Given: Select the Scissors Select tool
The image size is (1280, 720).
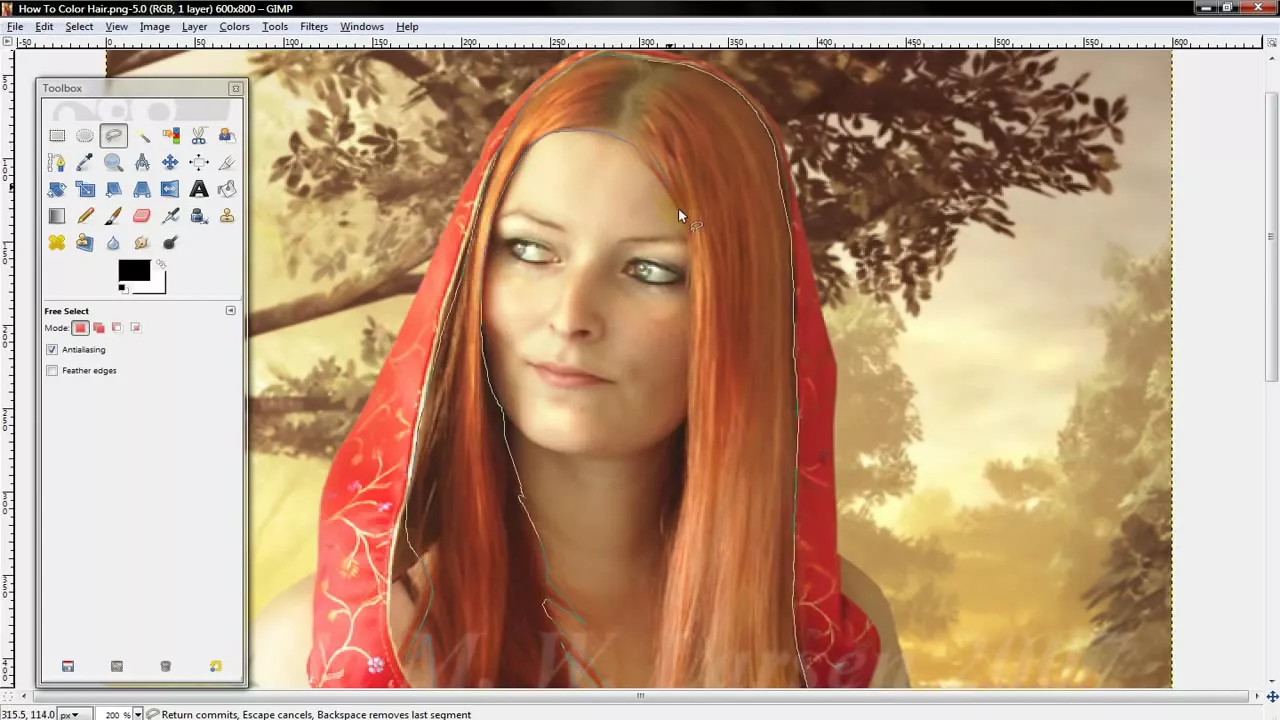Looking at the screenshot, I should [198, 135].
